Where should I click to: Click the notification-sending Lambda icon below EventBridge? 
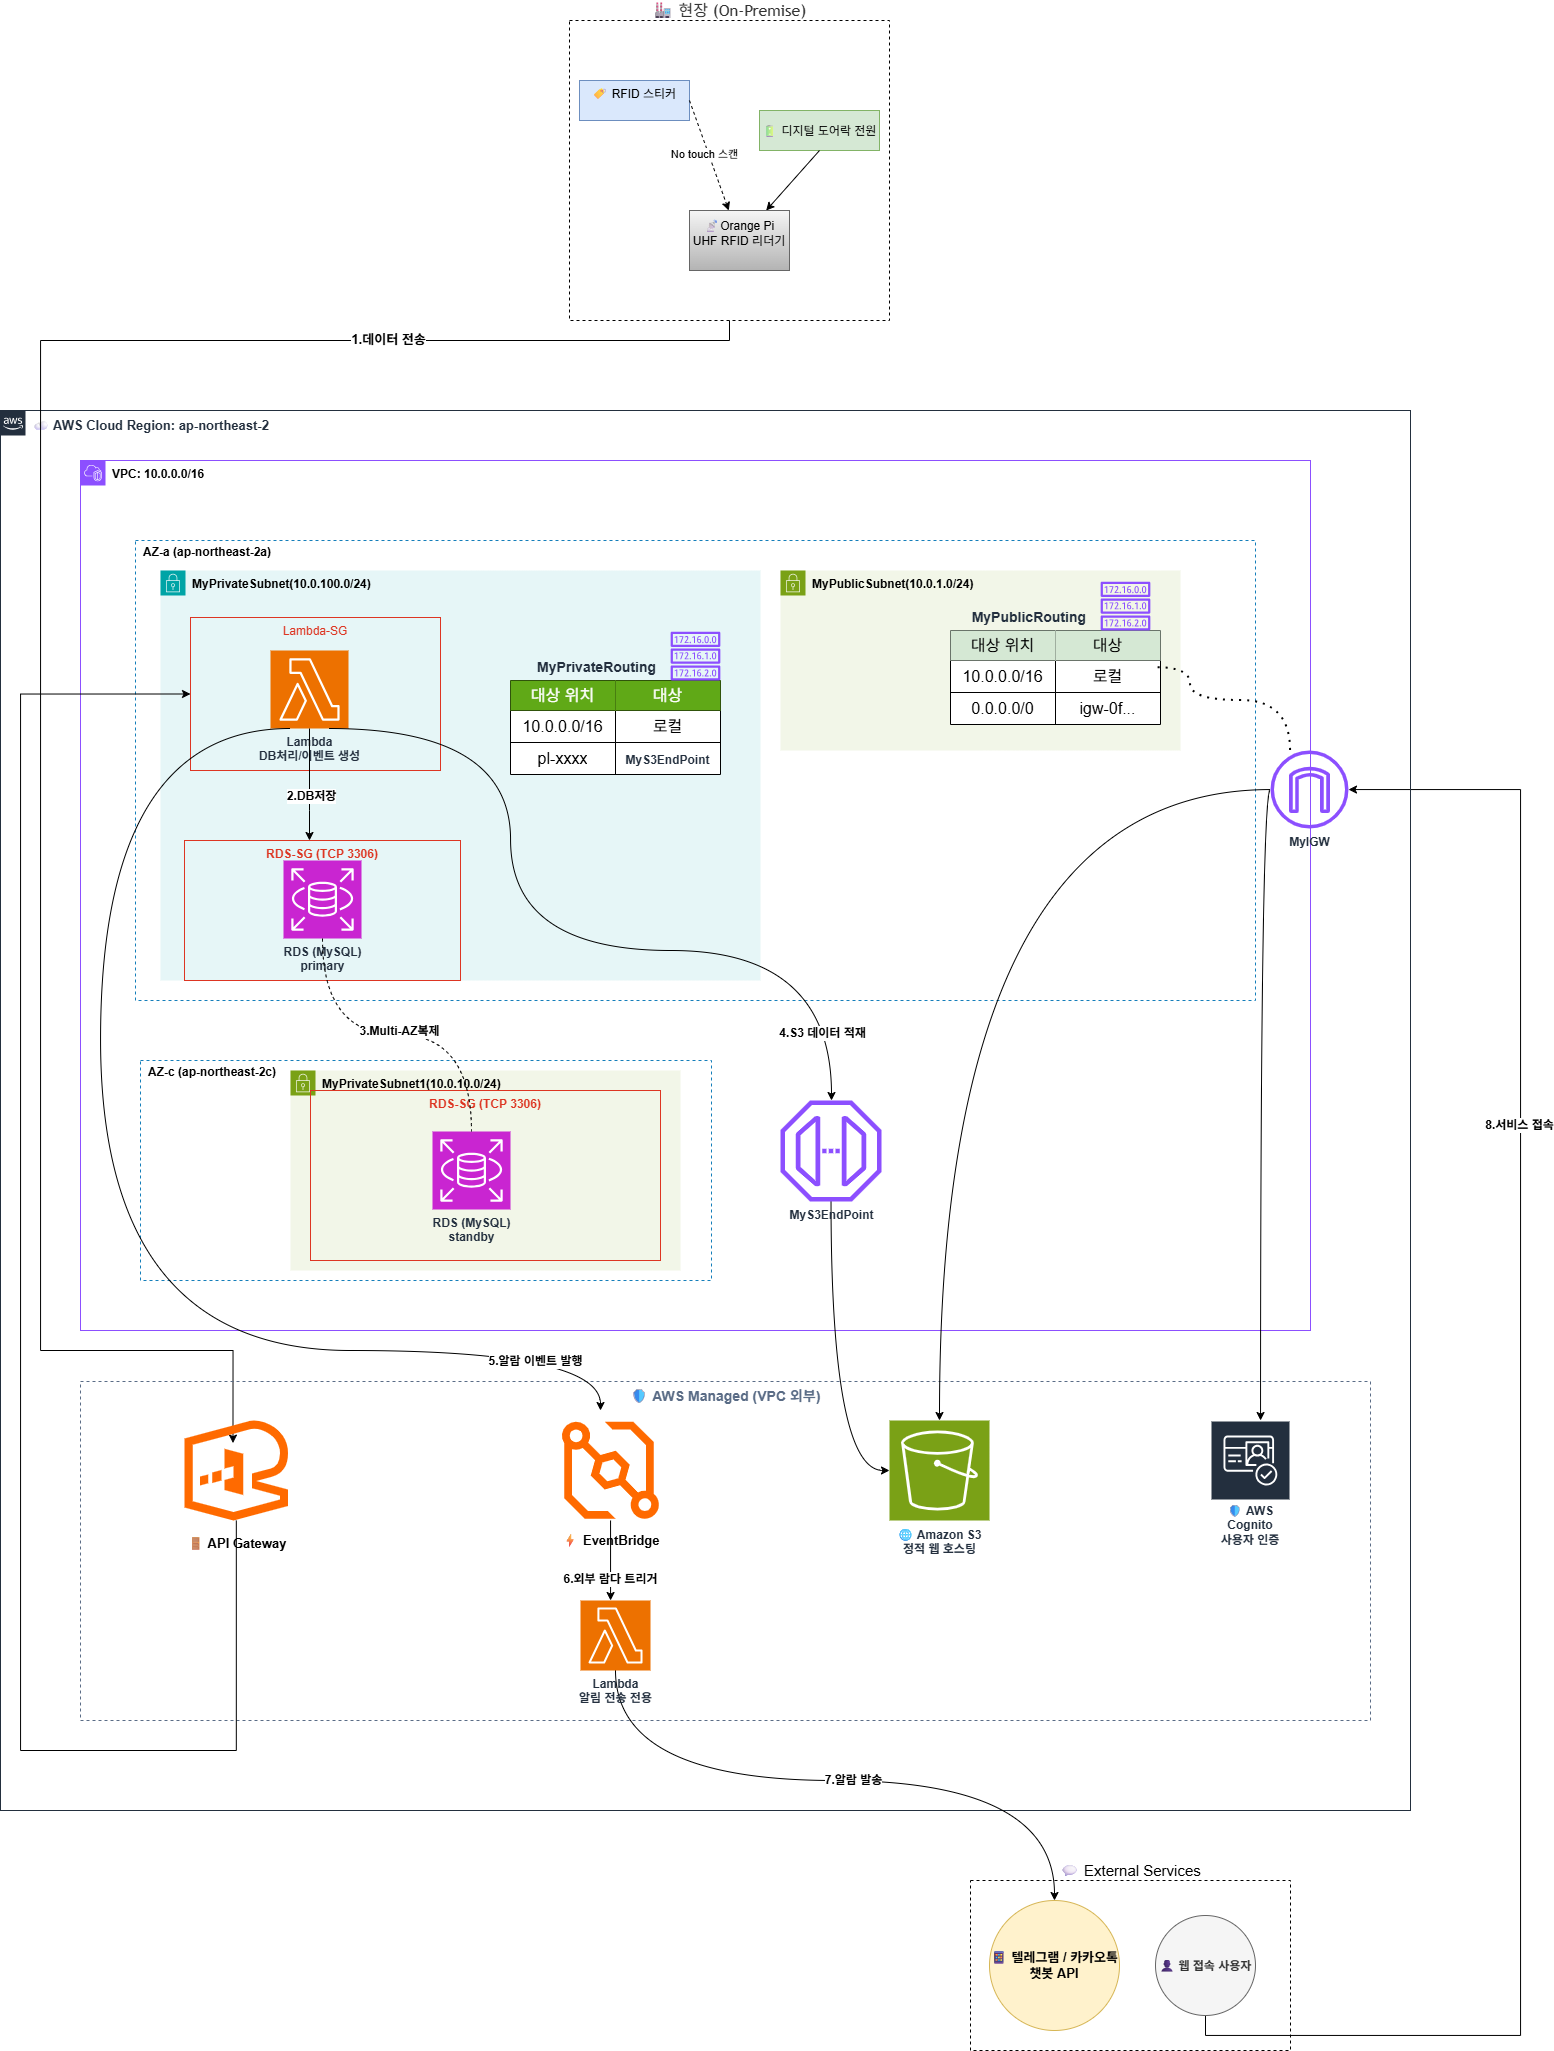(615, 1635)
